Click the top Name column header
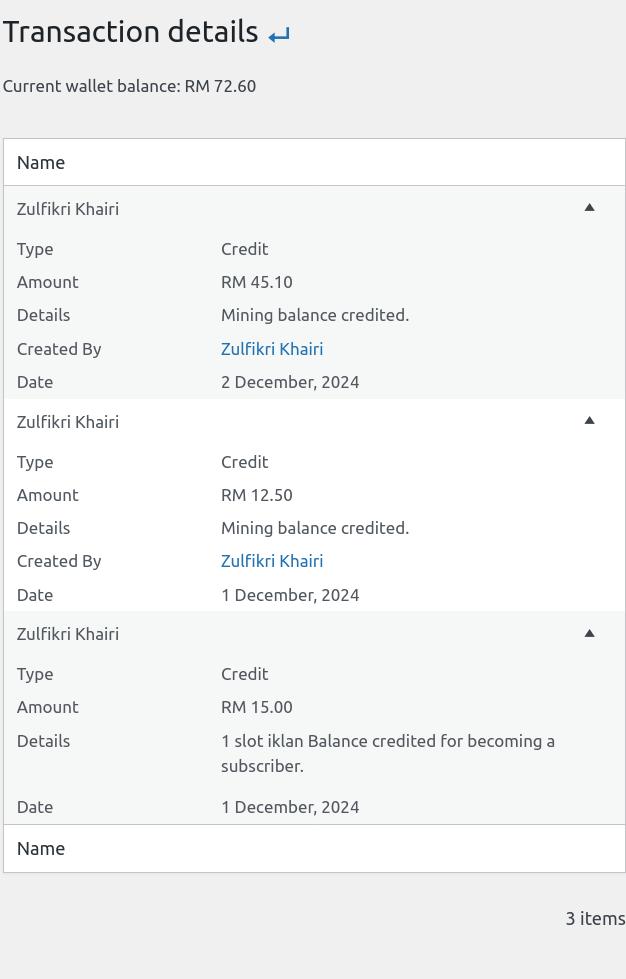 coord(41,162)
